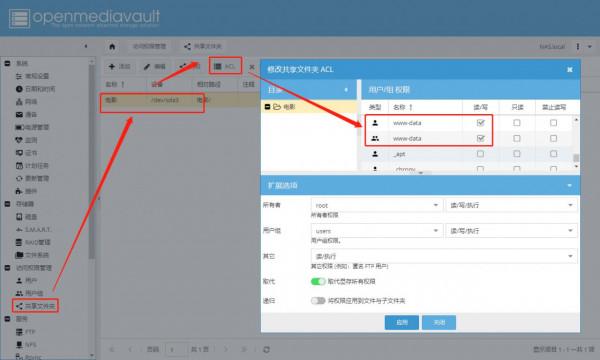Collapse the Services section in sidebar tree
This screenshot has width=600, height=360.
(x=7, y=319)
